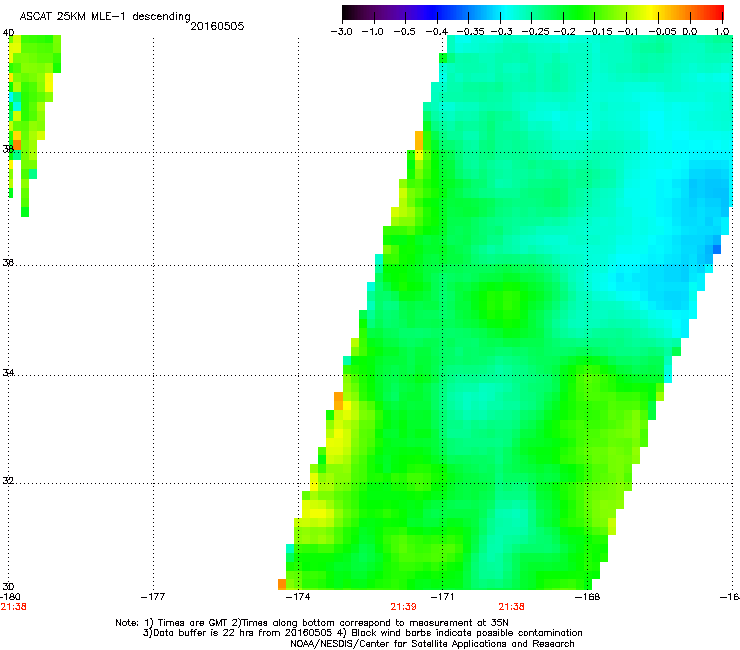Screen dimensions: 740x650
Task: Click the latitude label '40'
Action: coord(8,33)
